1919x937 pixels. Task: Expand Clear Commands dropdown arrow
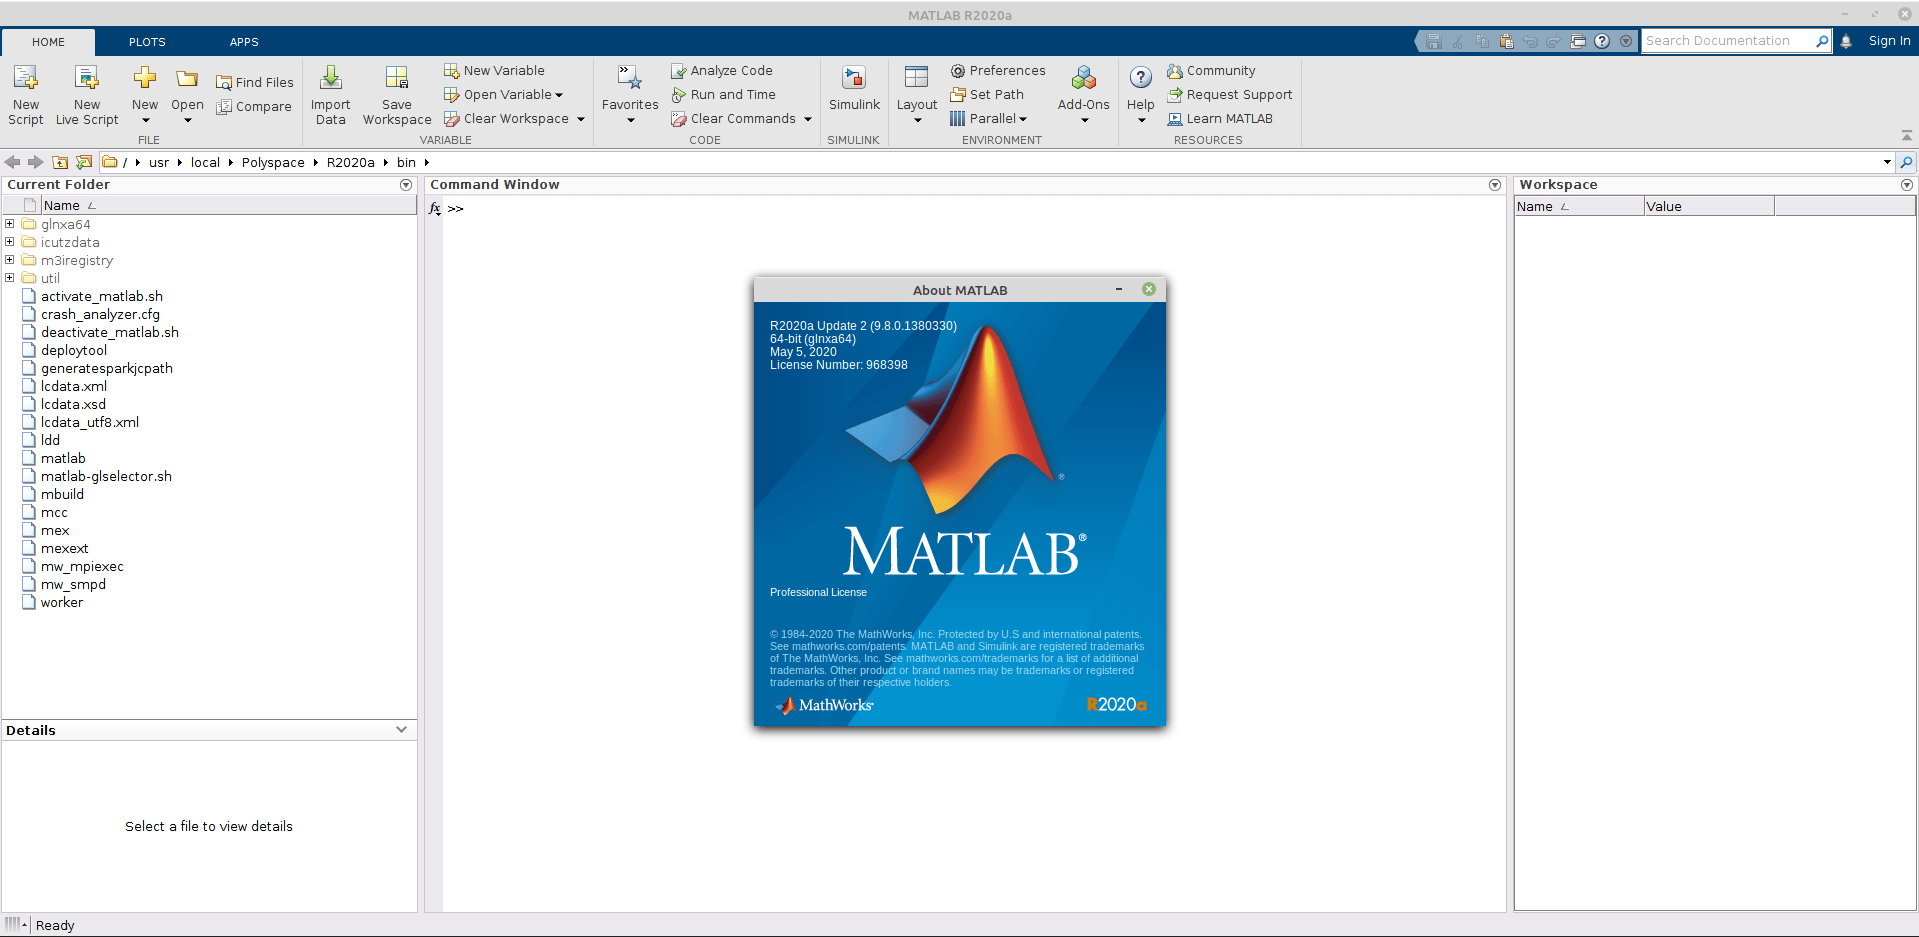coord(808,119)
